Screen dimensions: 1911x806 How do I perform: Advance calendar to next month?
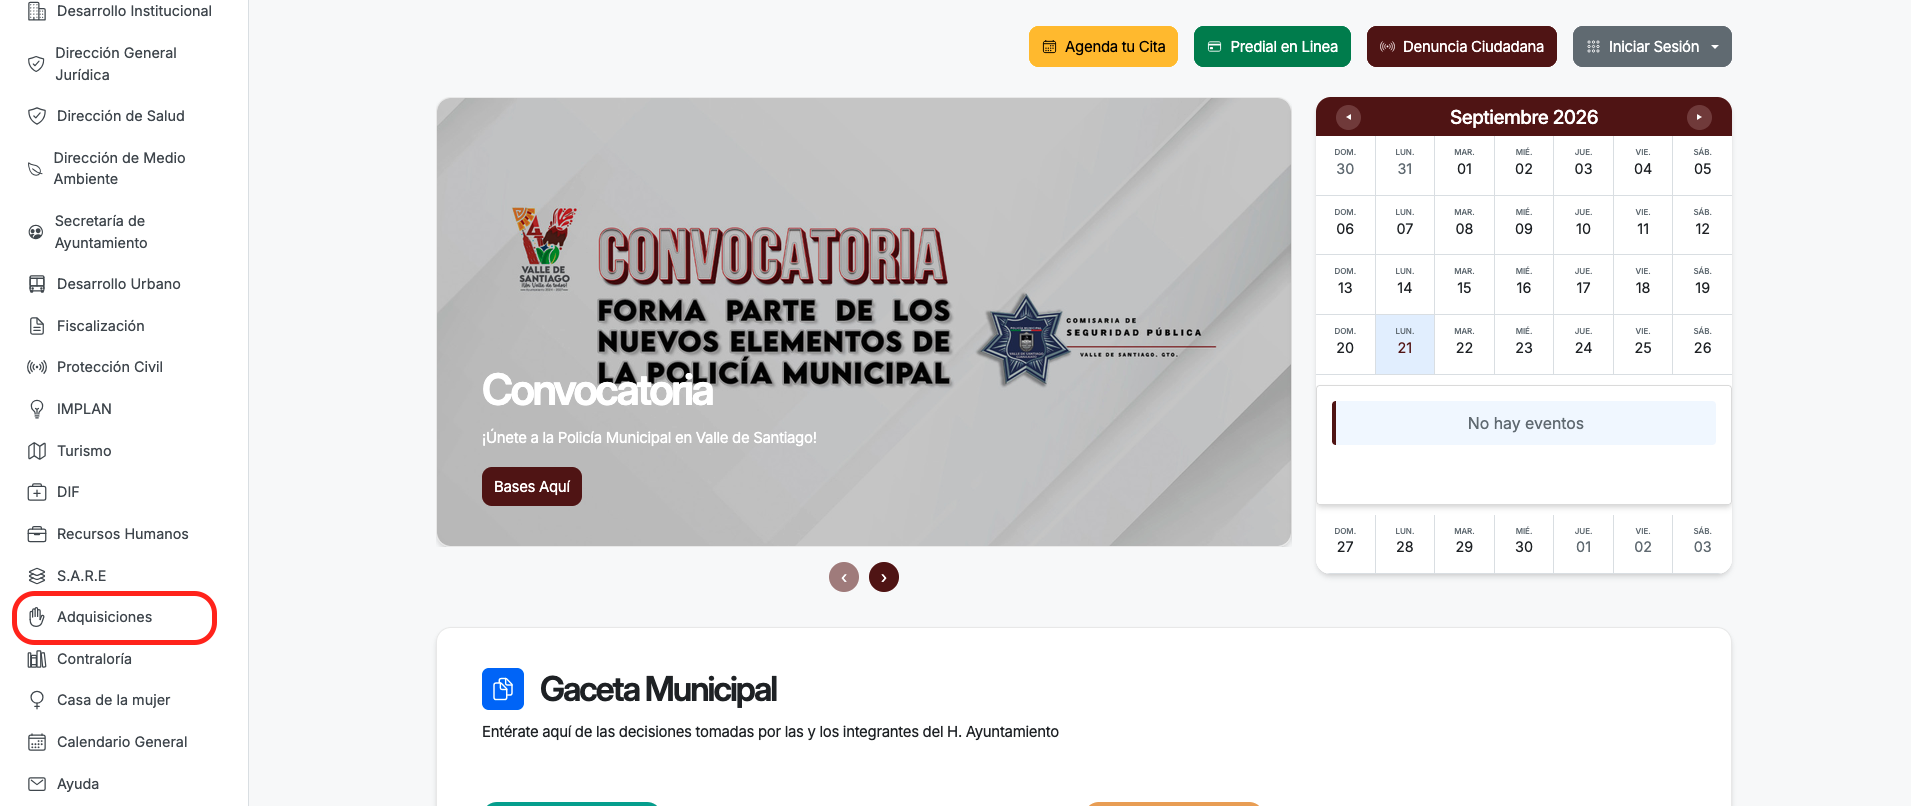point(1699,117)
